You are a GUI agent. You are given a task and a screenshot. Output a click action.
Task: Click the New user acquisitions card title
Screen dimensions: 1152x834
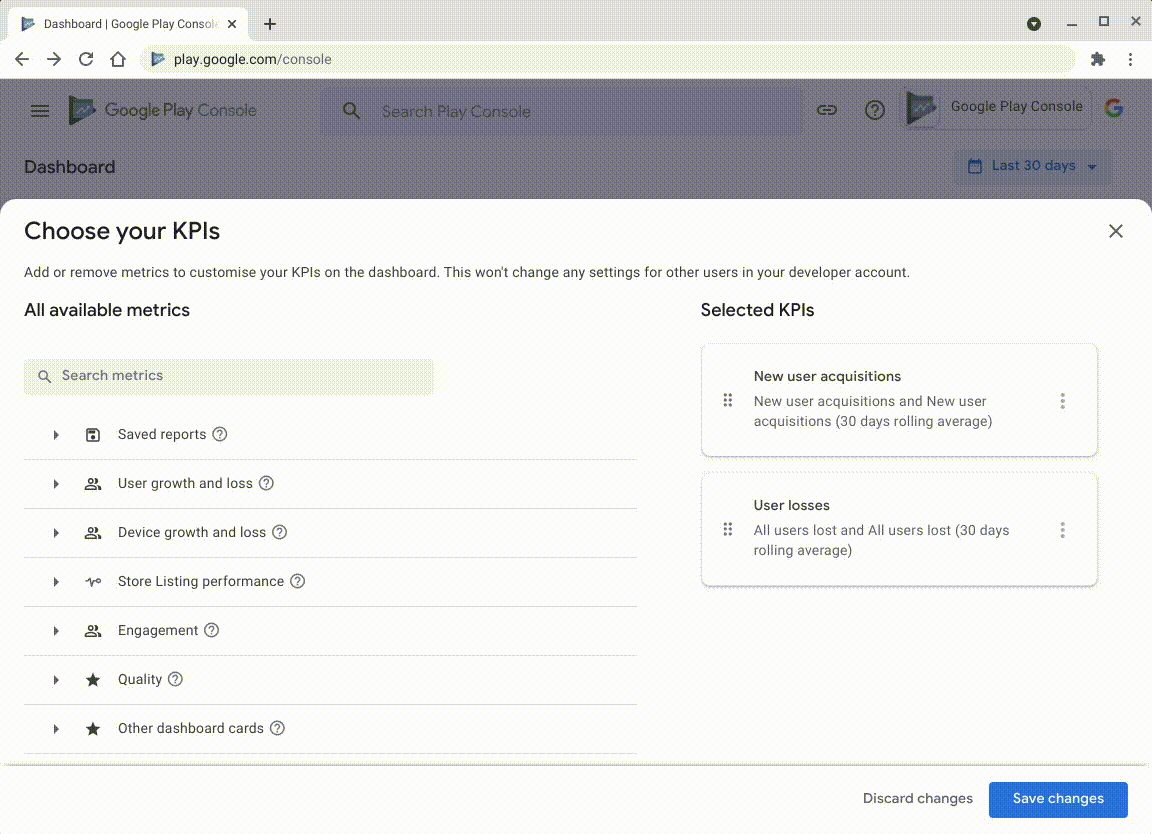click(827, 376)
